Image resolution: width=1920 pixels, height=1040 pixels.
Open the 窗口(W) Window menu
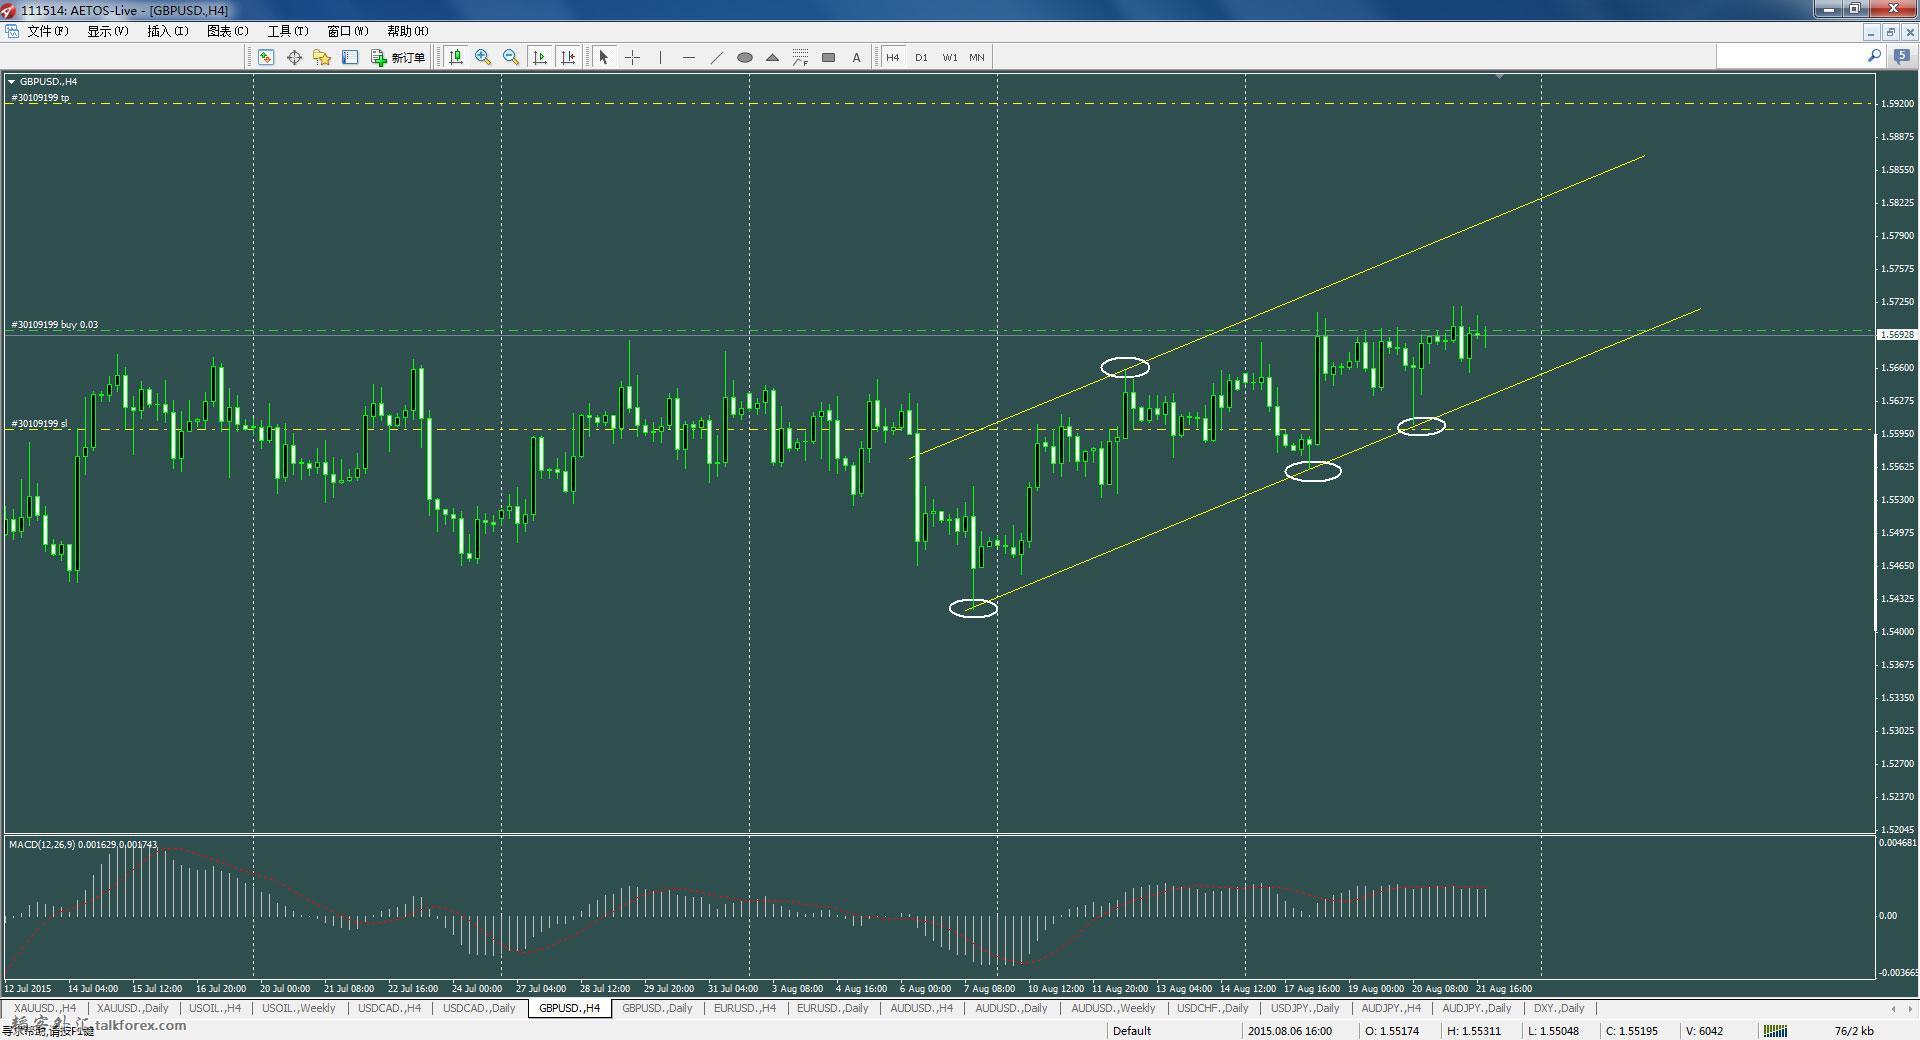(x=347, y=31)
